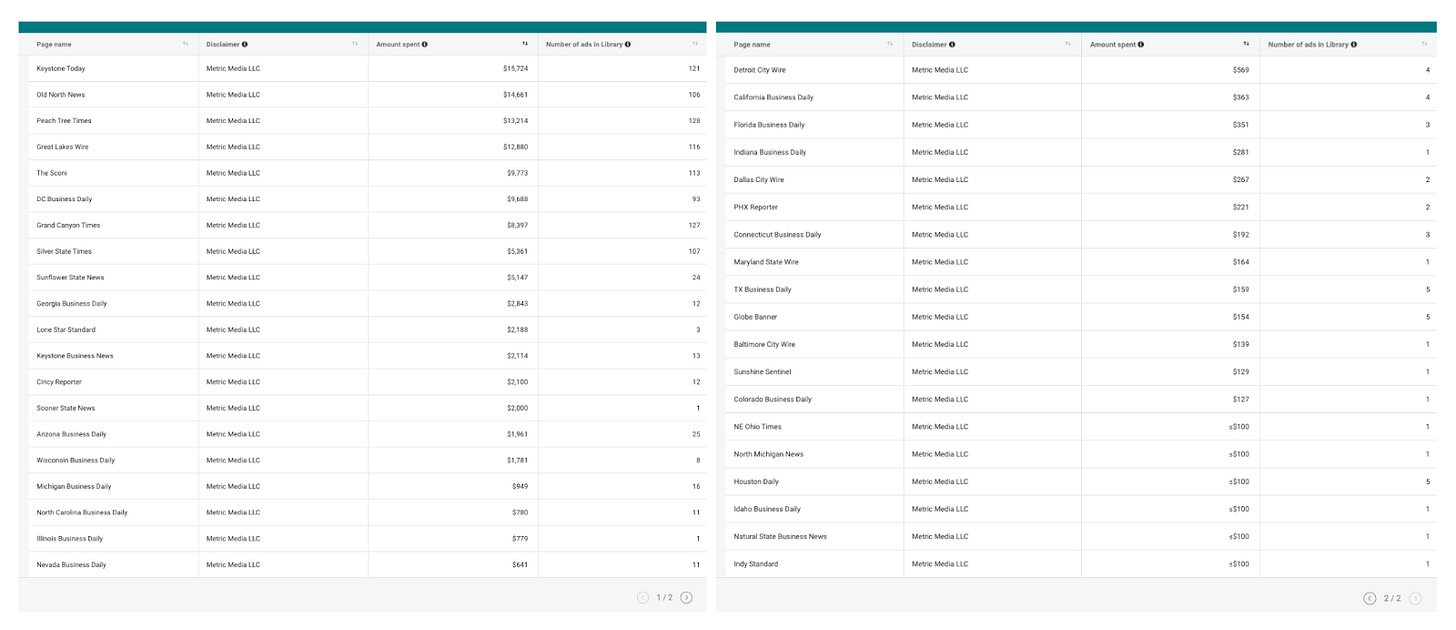Open Number of ads info icon, left table

pos(627,44)
